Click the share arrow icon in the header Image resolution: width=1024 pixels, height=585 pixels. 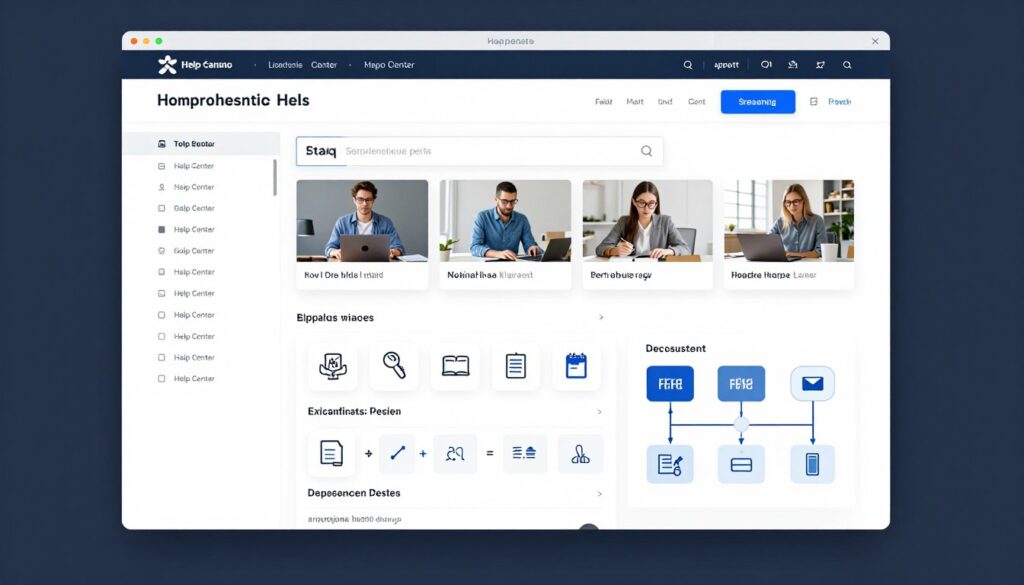[x=820, y=65]
